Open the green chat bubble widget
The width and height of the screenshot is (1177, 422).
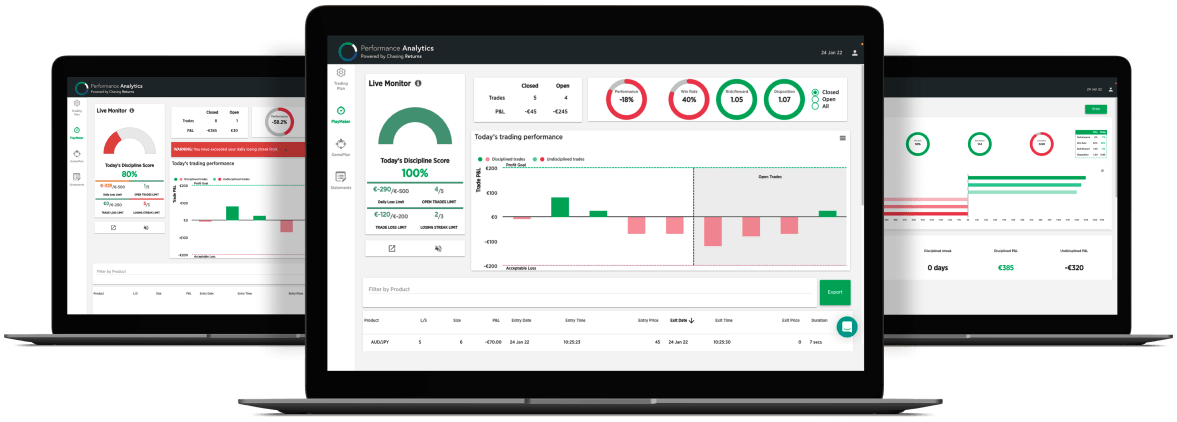pyautogui.click(x=847, y=327)
